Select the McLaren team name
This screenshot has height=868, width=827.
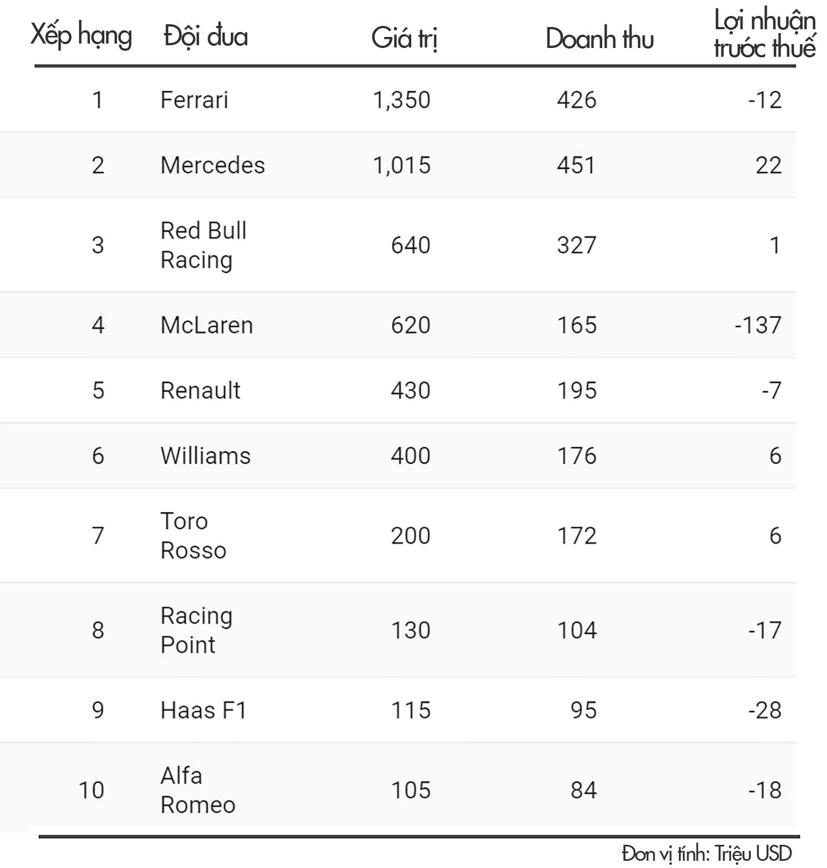(206, 325)
